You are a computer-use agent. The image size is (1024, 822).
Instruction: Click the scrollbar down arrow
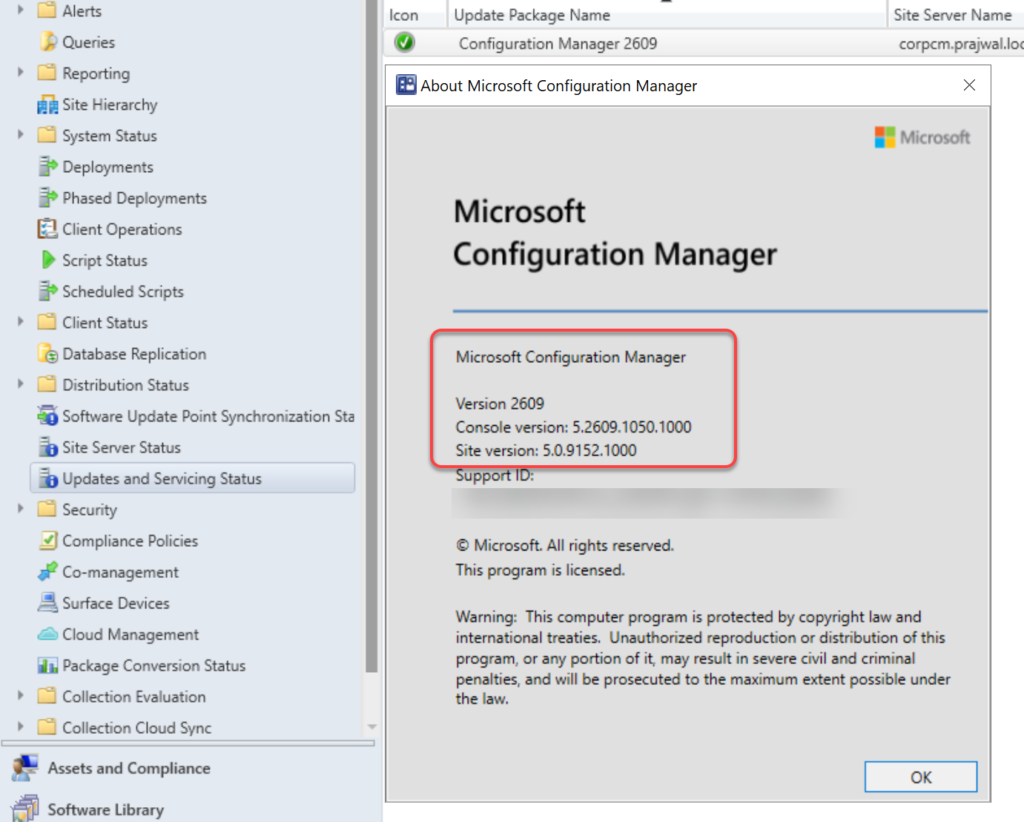(372, 727)
